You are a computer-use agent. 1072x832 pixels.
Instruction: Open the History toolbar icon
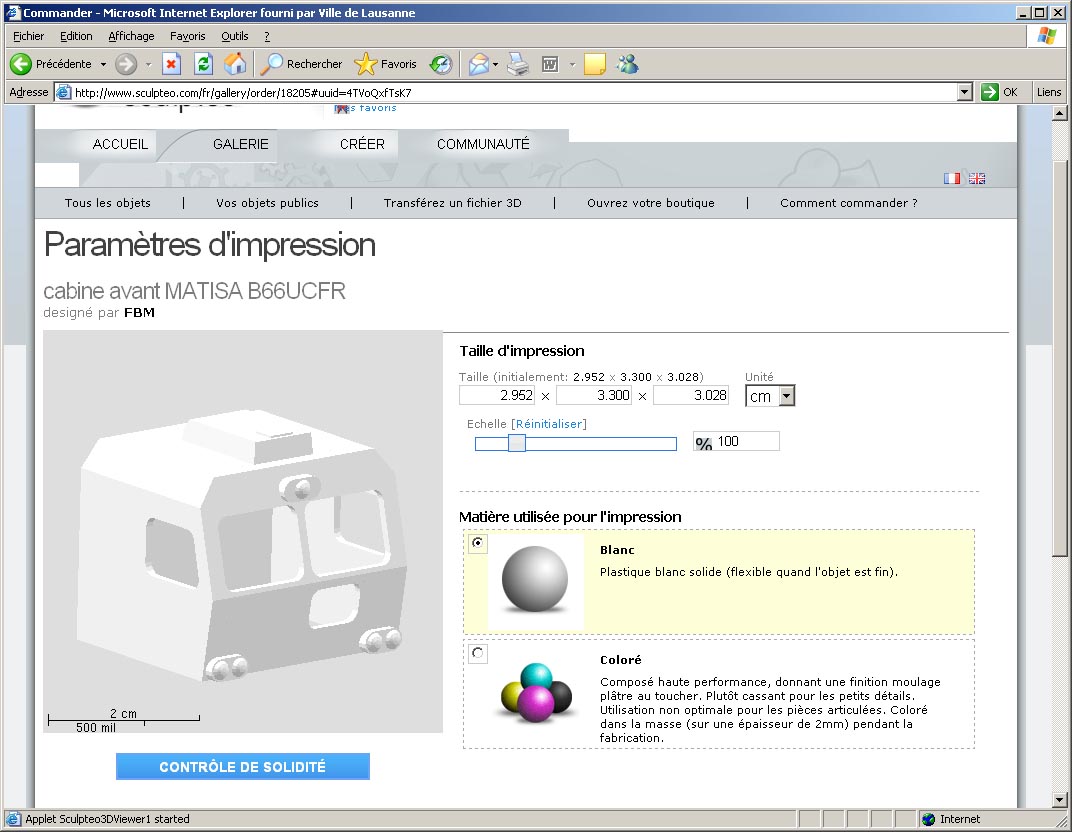pyautogui.click(x=441, y=64)
